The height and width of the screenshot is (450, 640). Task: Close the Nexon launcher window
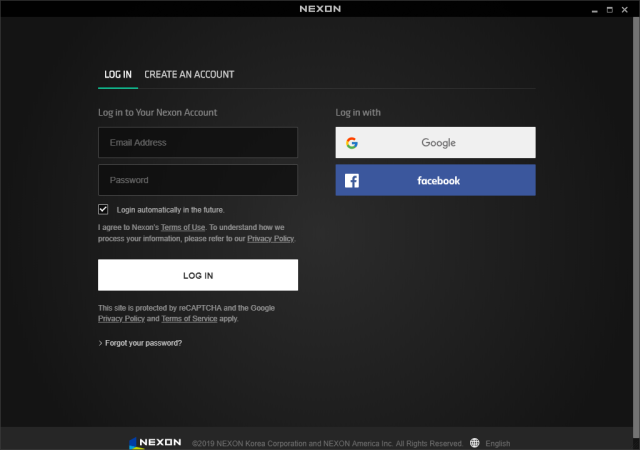point(627,9)
